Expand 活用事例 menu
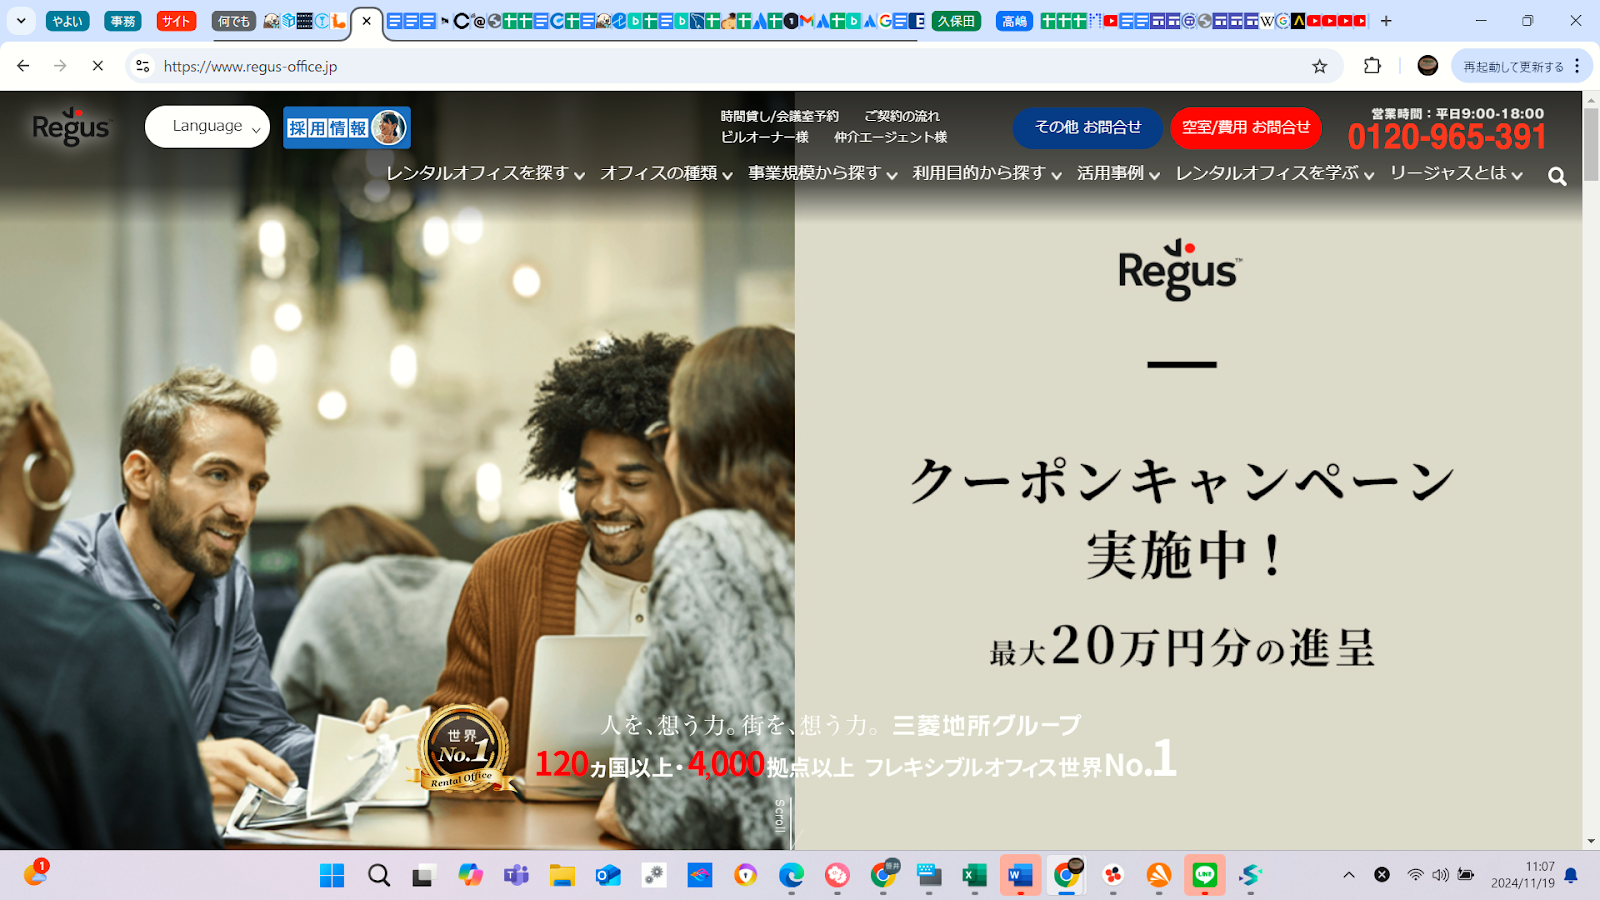 (x=1118, y=174)
